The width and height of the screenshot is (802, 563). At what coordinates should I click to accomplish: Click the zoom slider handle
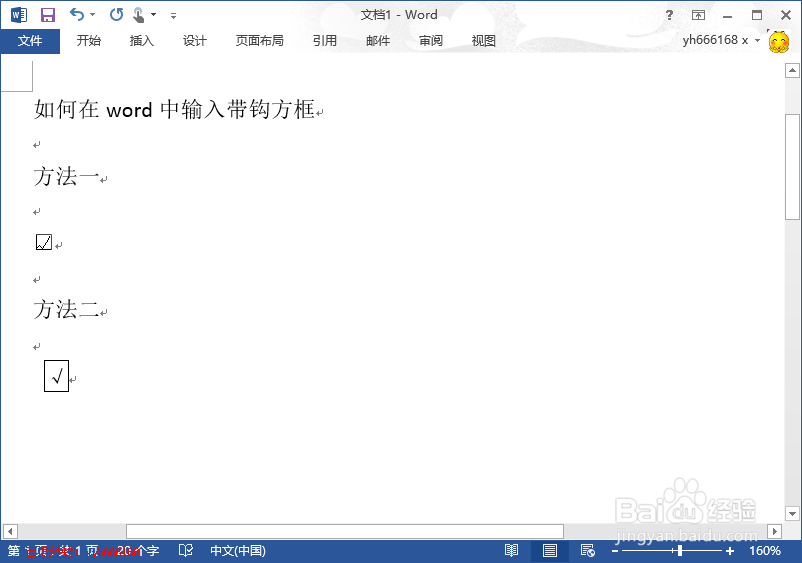click(679, 551)
